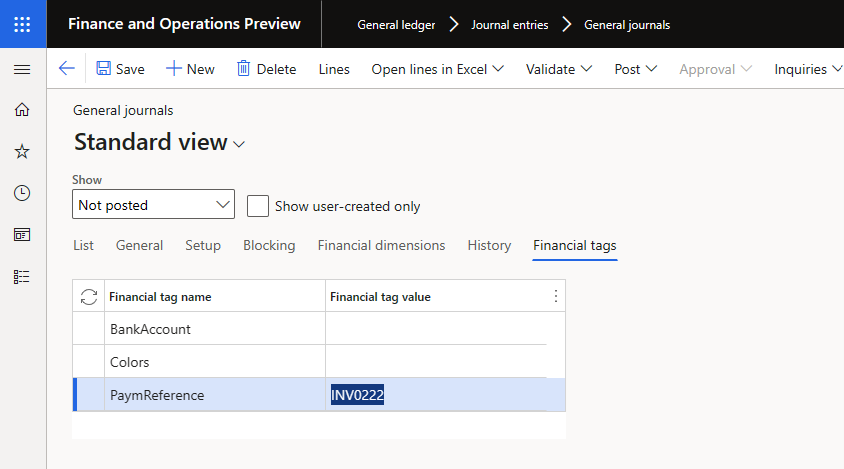844x469 pixels.
Task: Switch to the Blocking tab
Action: 269,246
